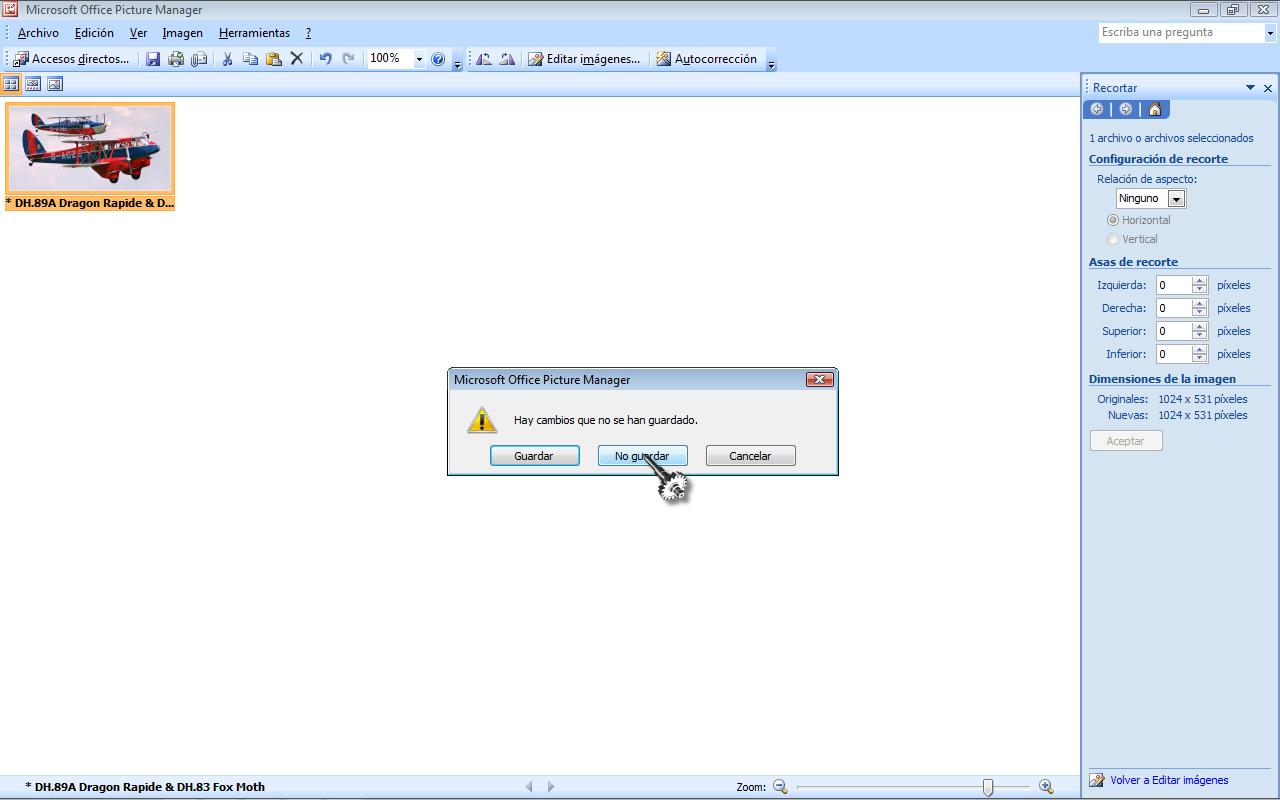This screenshot has height=800, width=1280.
Task: Switch to Filmstrip view
Action: coord(33,85)
